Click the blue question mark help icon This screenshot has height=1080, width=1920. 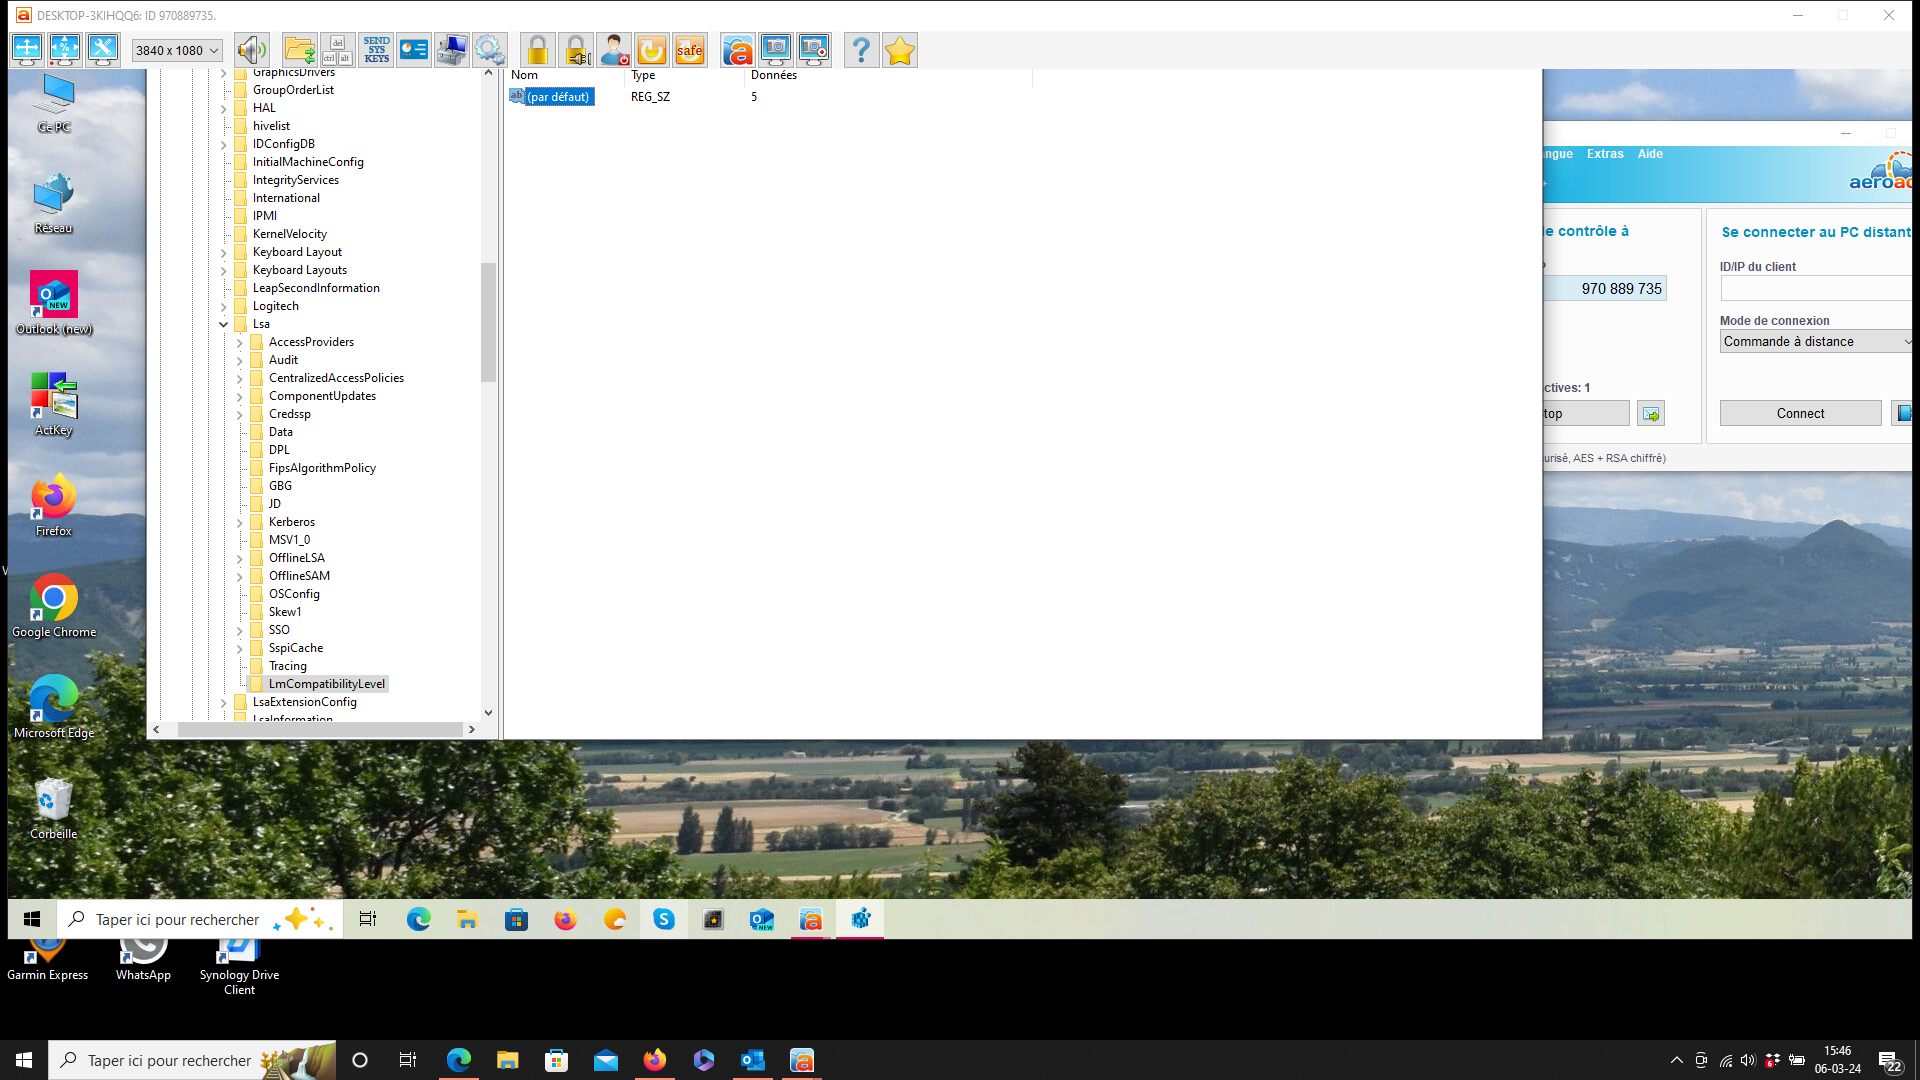(x=860, y=50)
